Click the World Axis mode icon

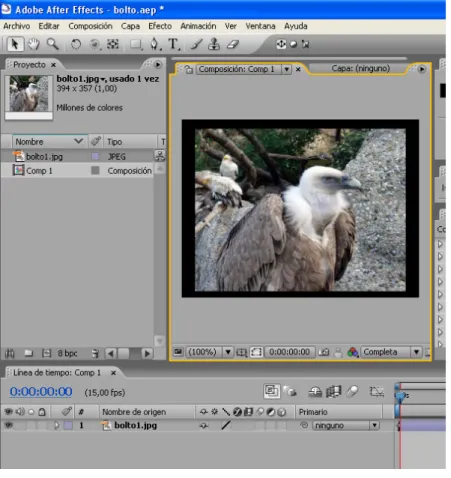[x=293, y=44]
